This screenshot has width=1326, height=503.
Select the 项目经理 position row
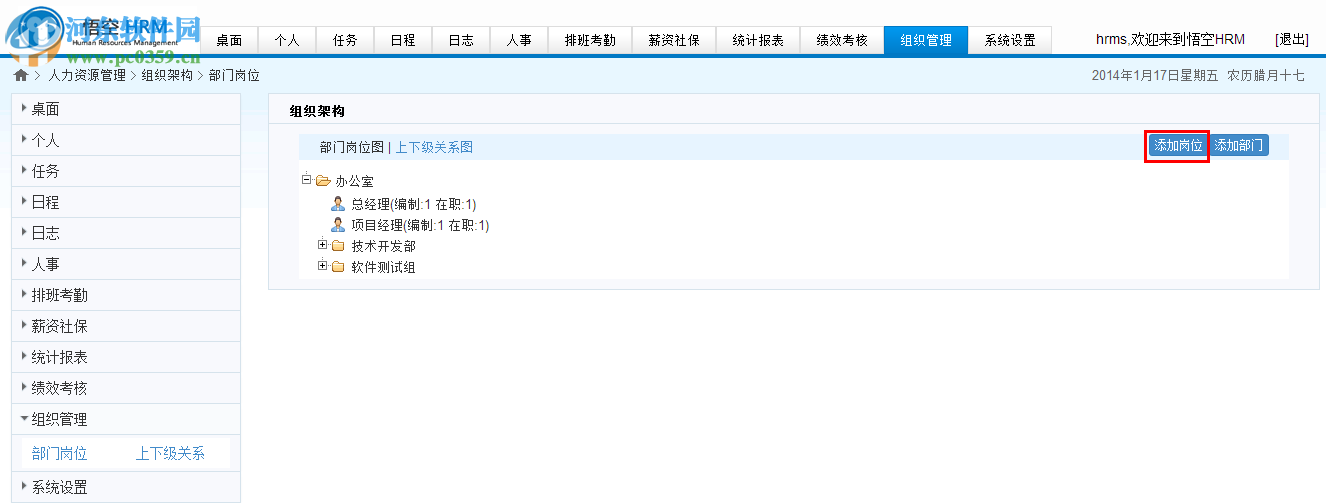point(420,225)
